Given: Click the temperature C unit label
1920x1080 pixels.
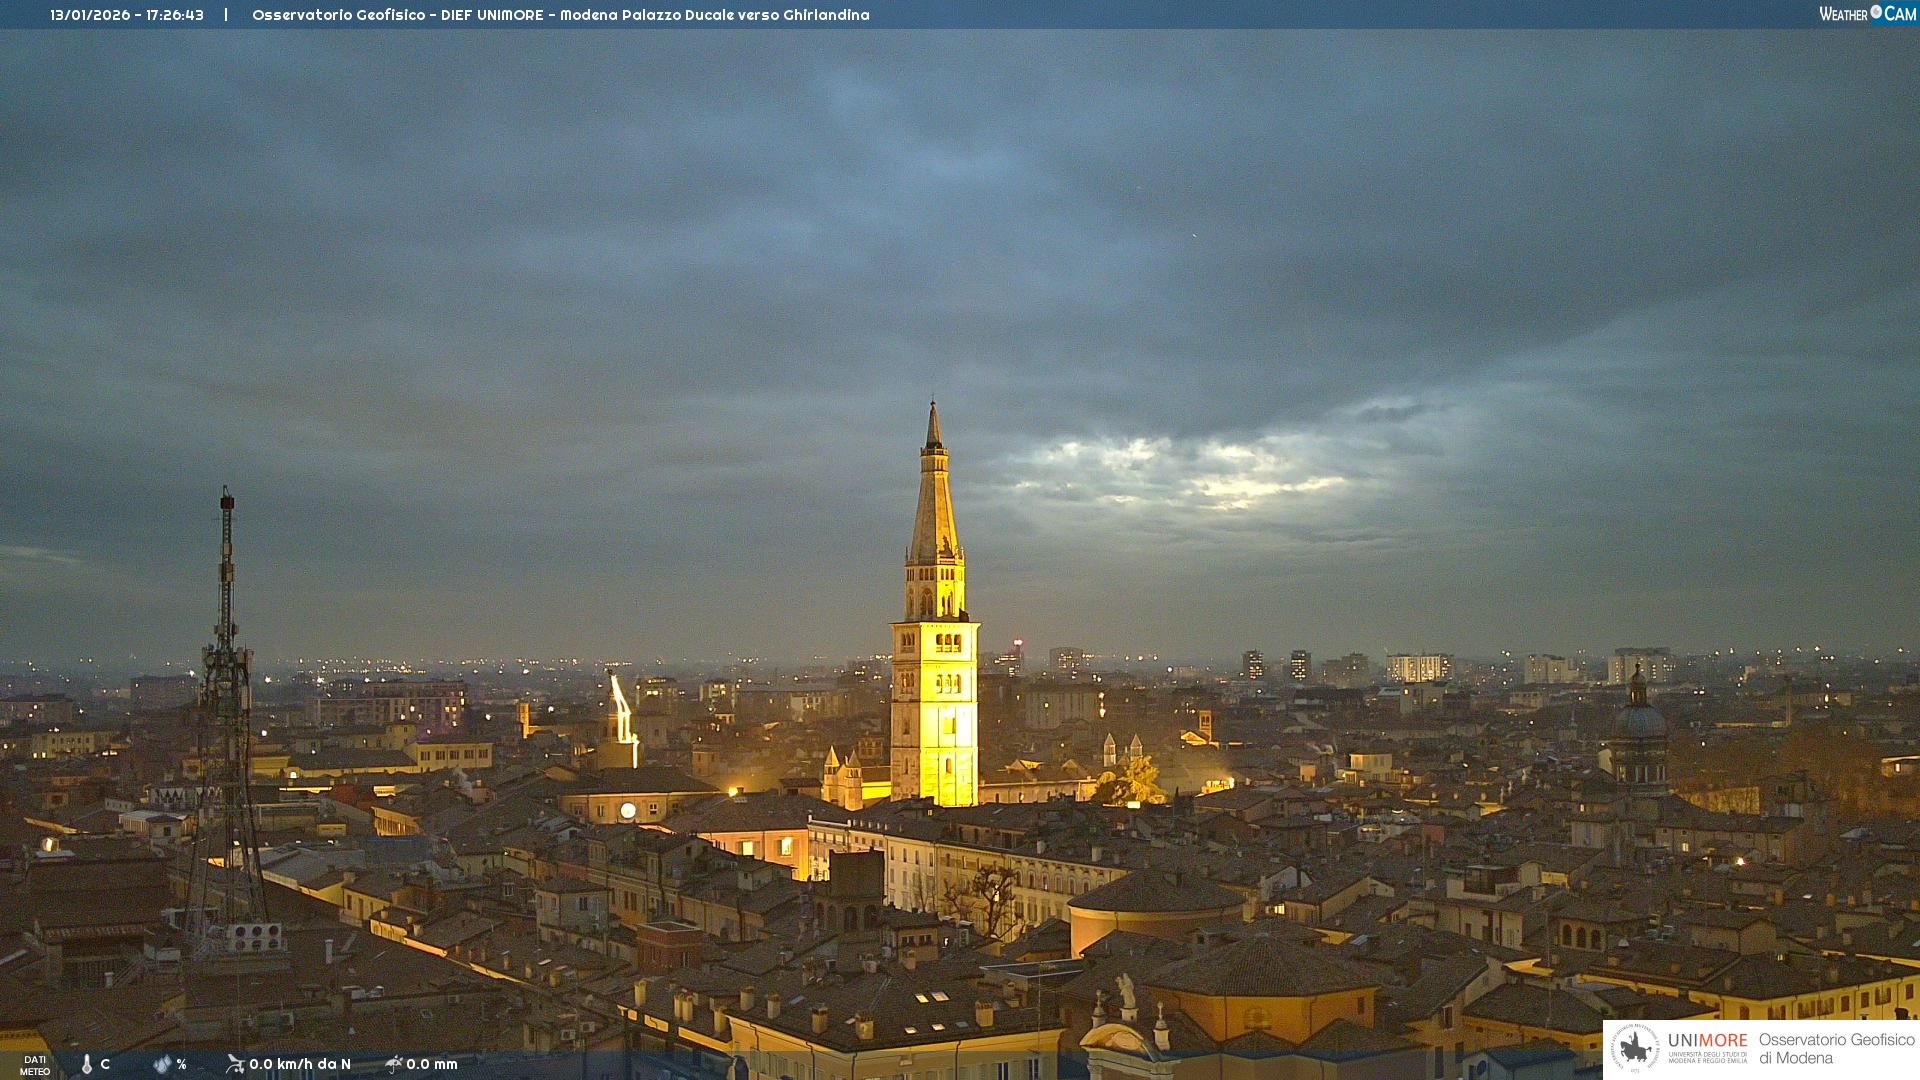Looking at the screenshot, I should pyautogui.click(x=105, y=1064).
